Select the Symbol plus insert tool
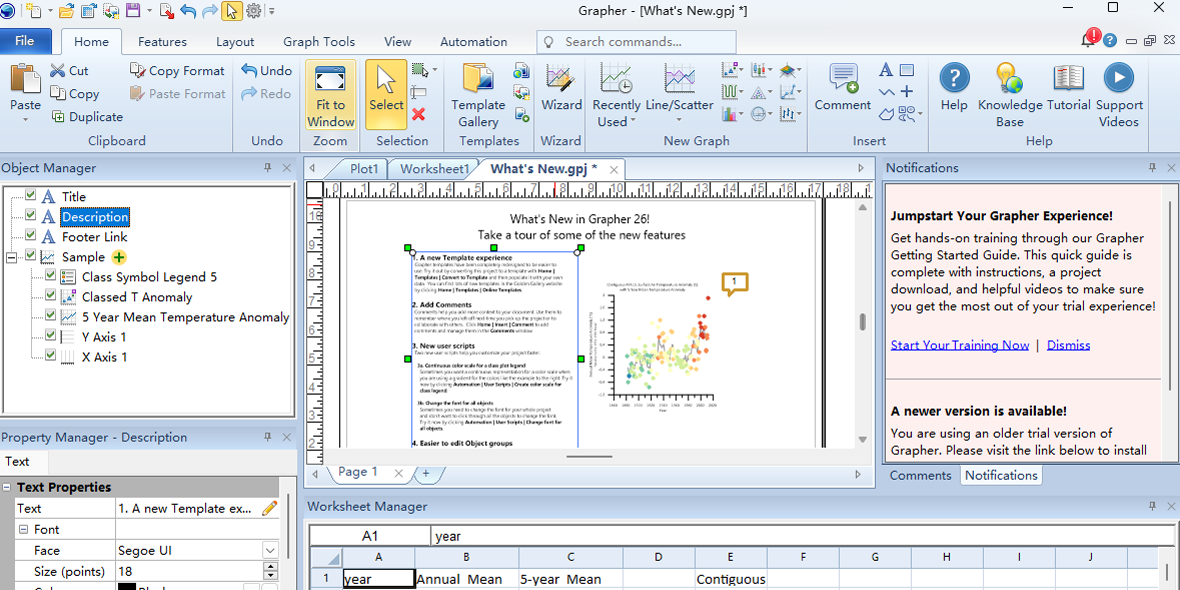This screenshot has height=590, width=1180. (908, 92)
